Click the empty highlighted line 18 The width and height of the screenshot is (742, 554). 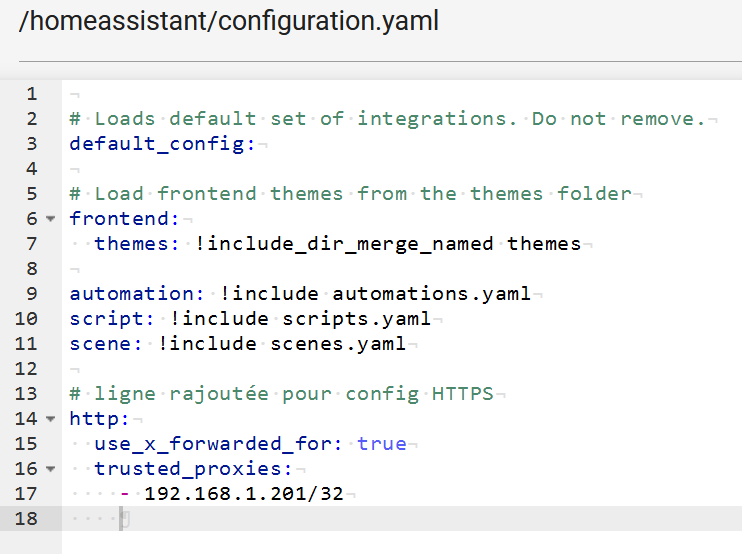[402, 519]
